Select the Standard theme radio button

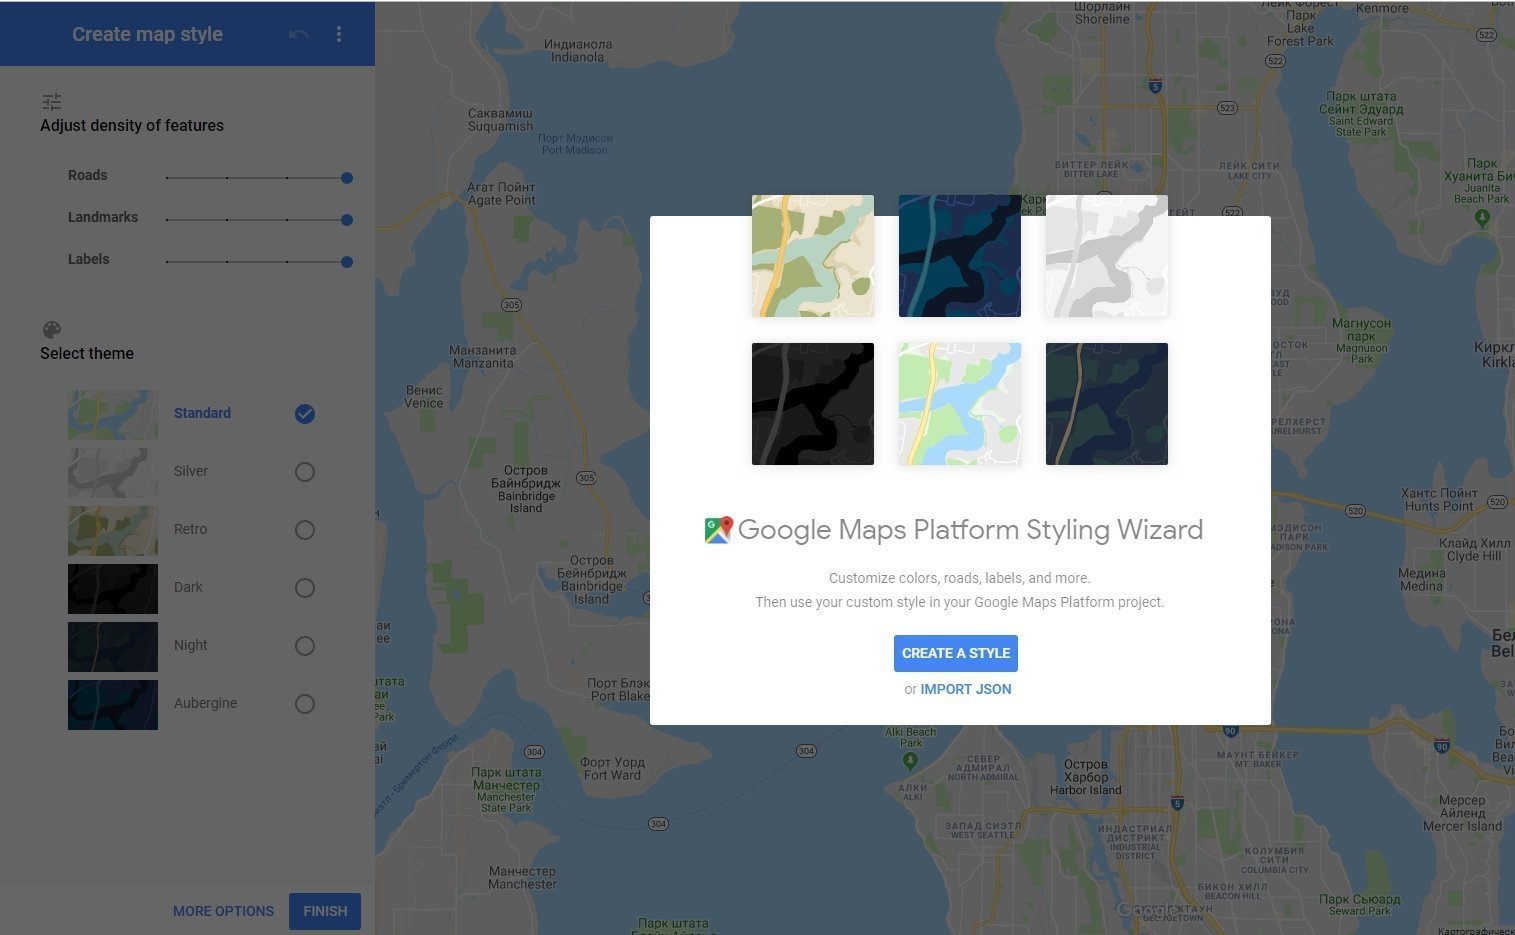pyautogui.click(x=305, y=414)
